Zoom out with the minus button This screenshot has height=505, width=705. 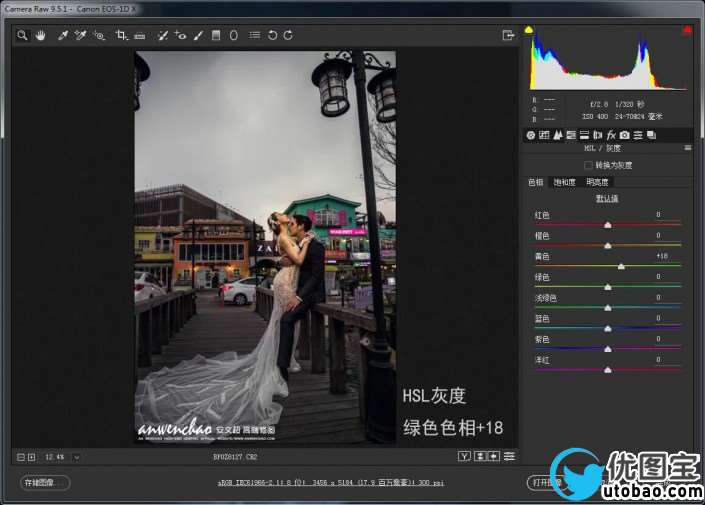21,457
